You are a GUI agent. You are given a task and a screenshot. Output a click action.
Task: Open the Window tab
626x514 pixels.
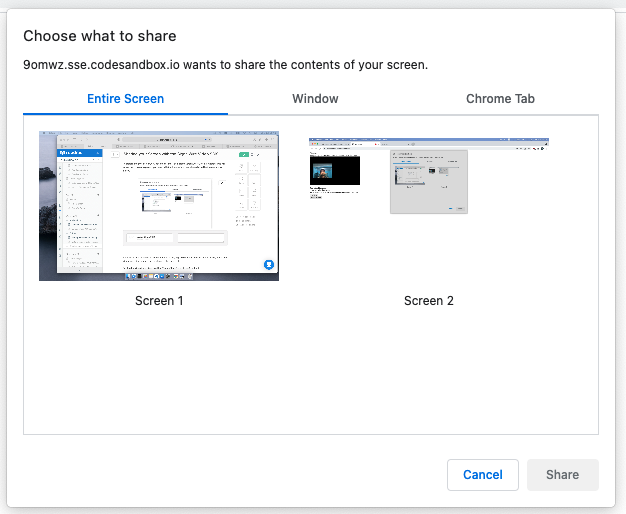pyautogui.click(x=315, y=99)
